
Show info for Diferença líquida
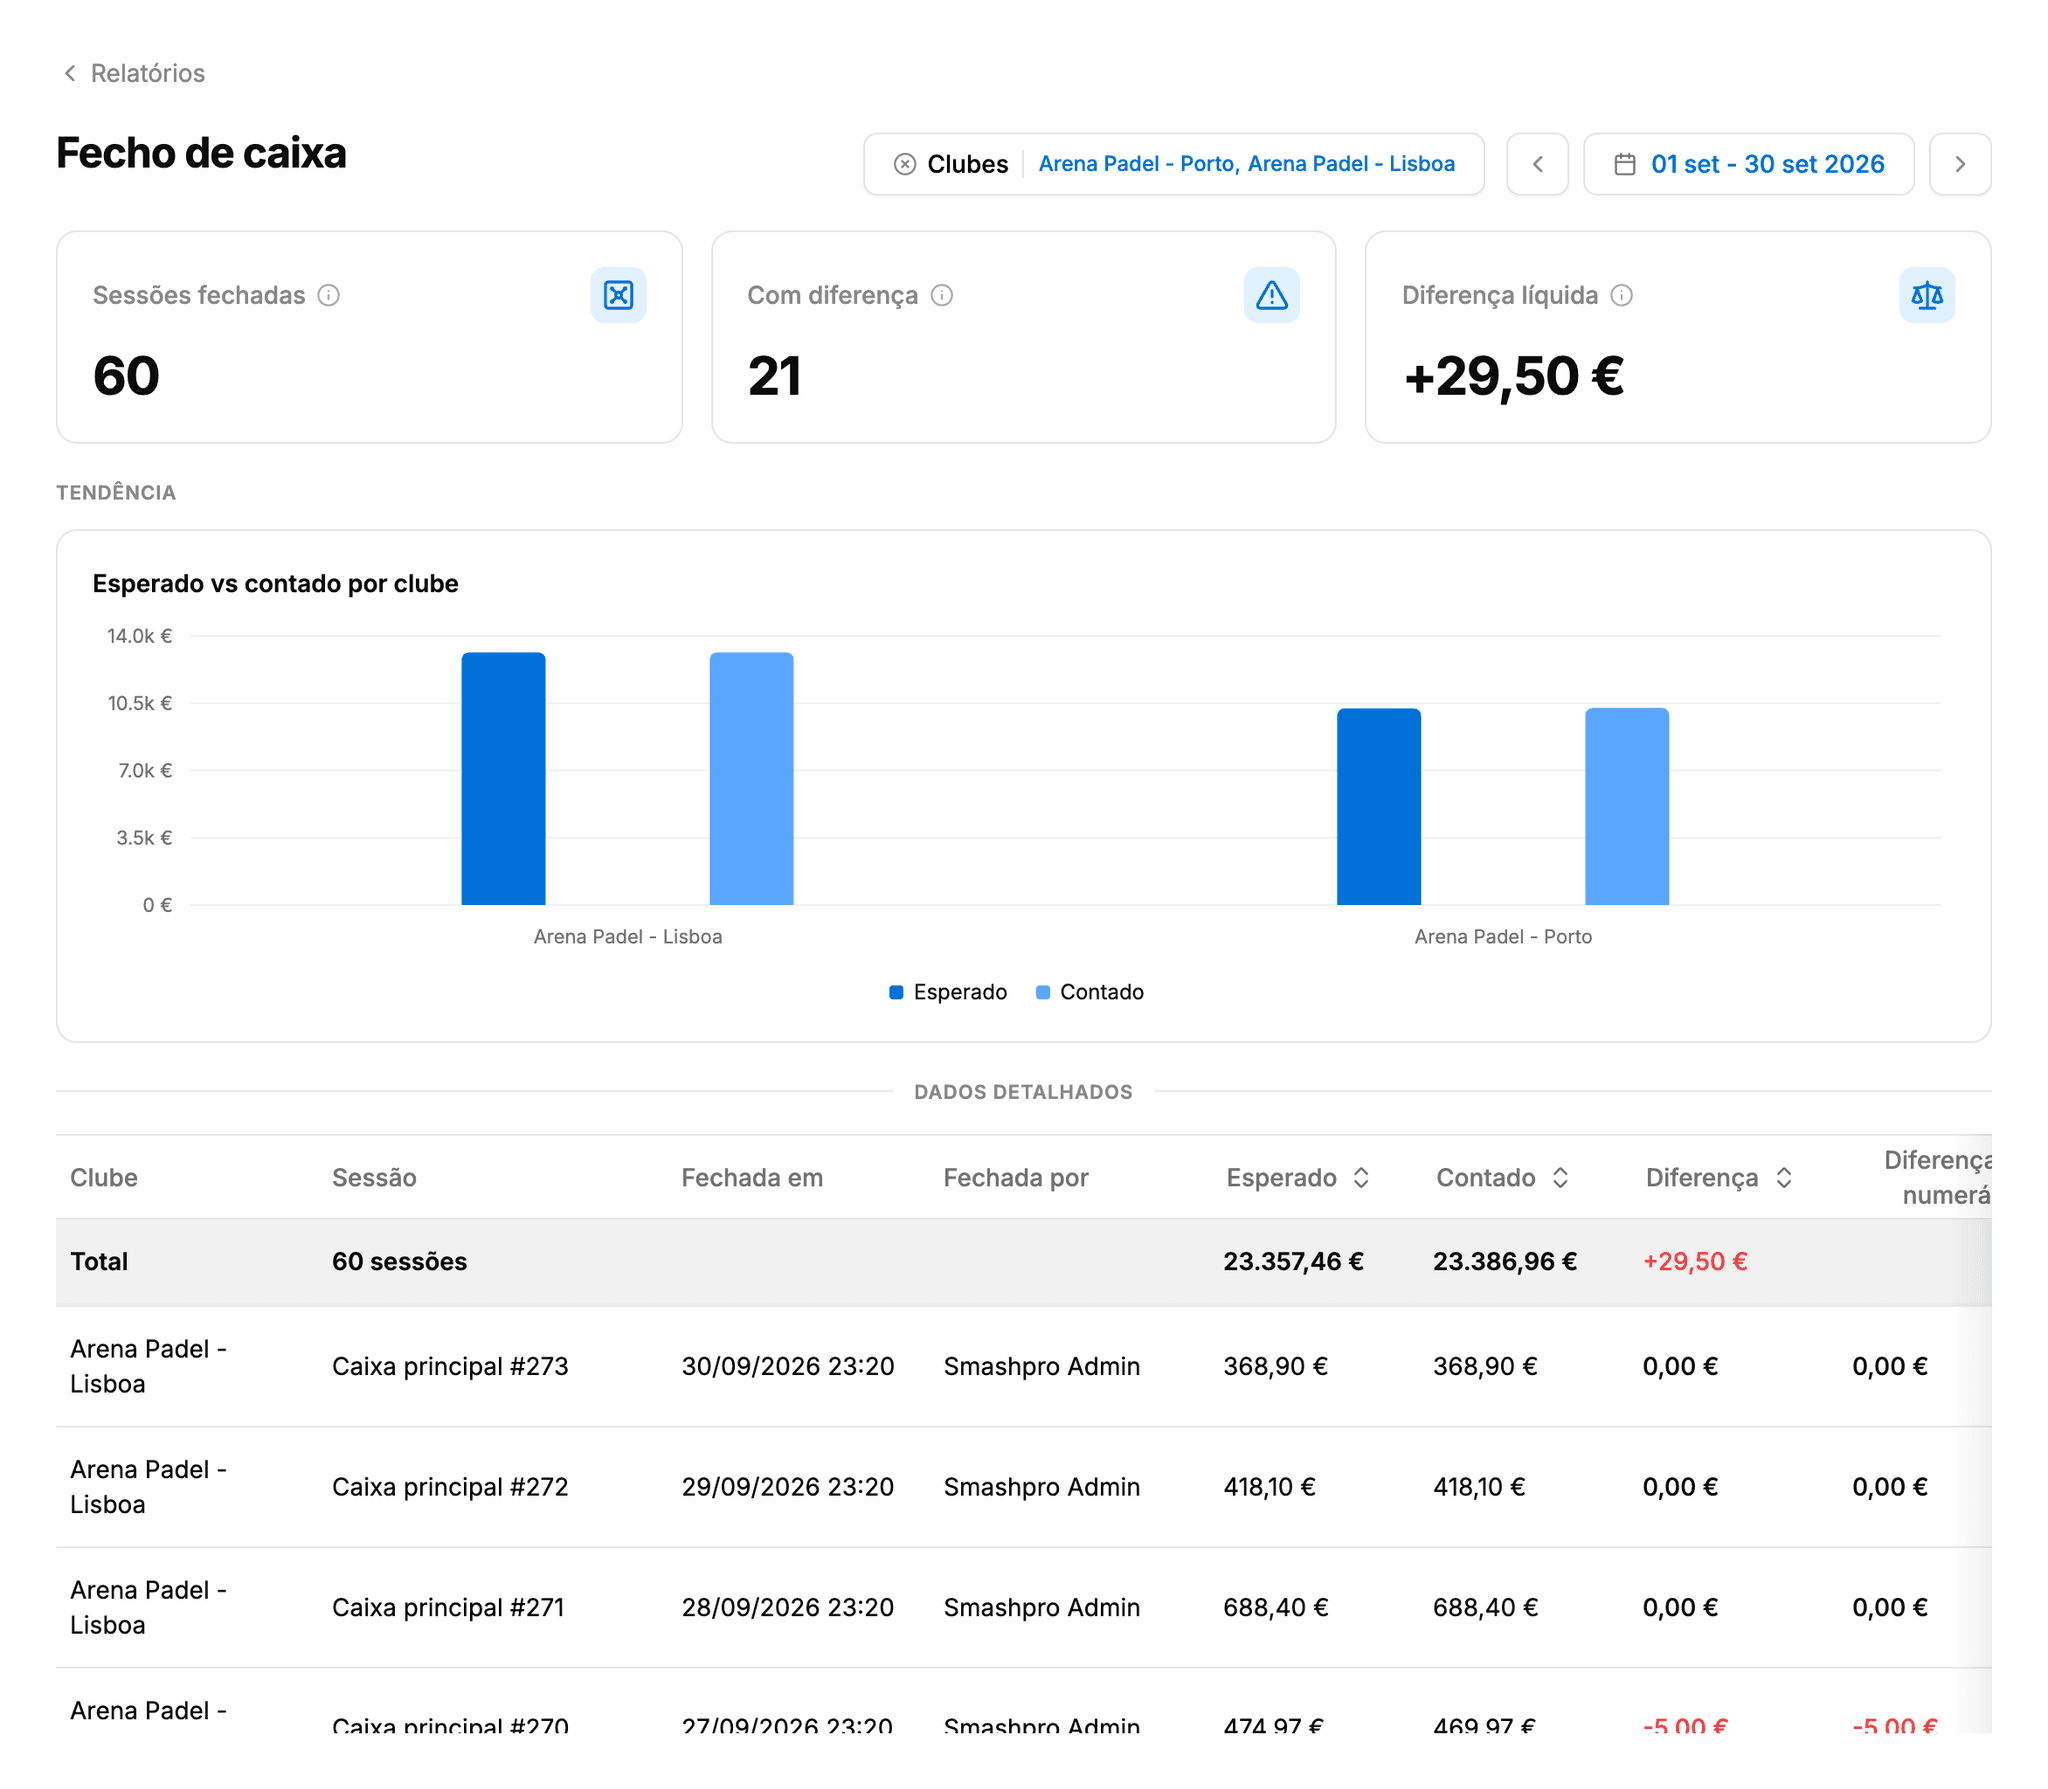coord(1622,295)
